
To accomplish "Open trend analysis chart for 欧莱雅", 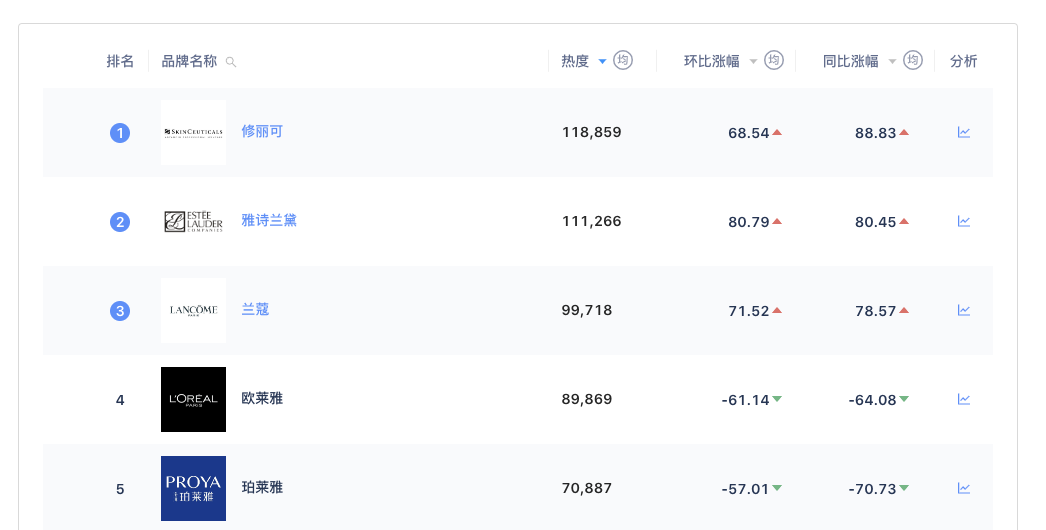I will [964, 399].
